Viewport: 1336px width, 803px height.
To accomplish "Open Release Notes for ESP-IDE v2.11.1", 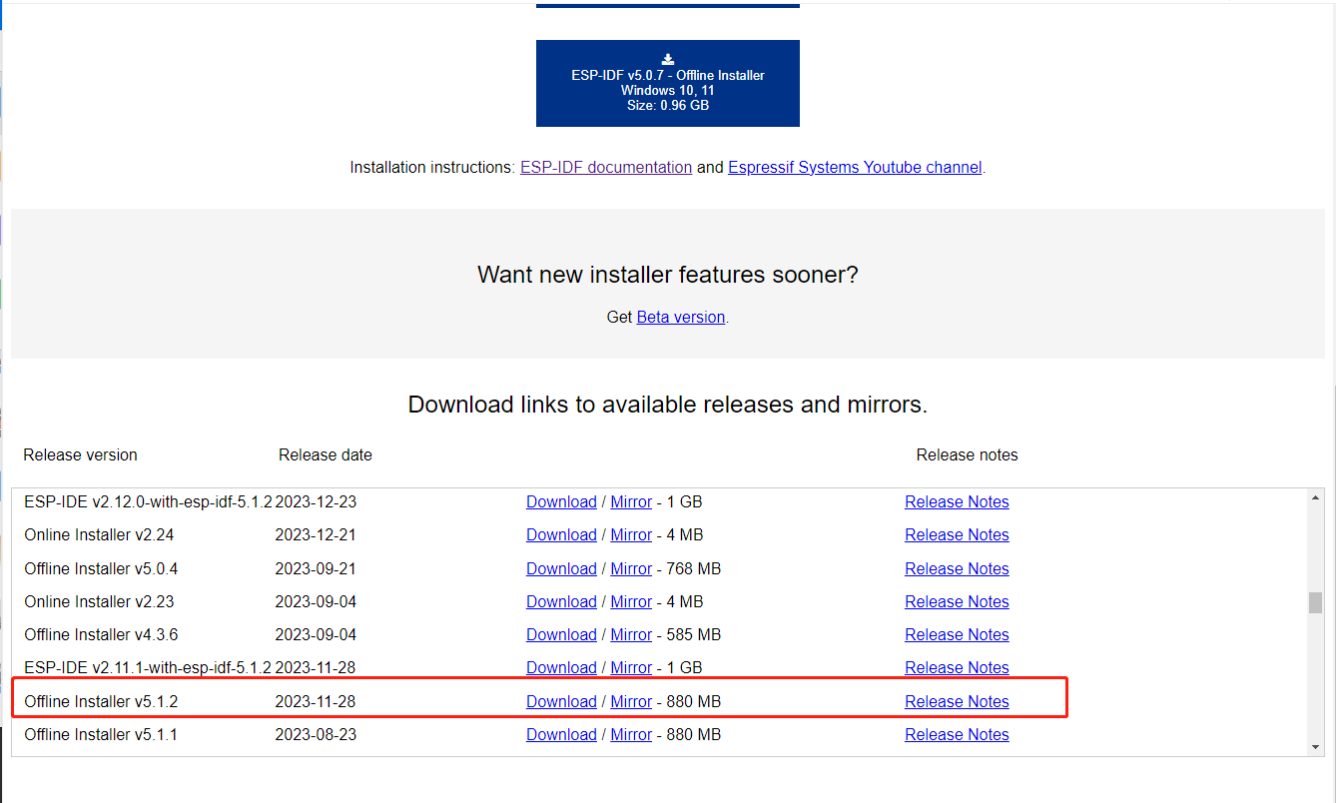I will point(957,668).
